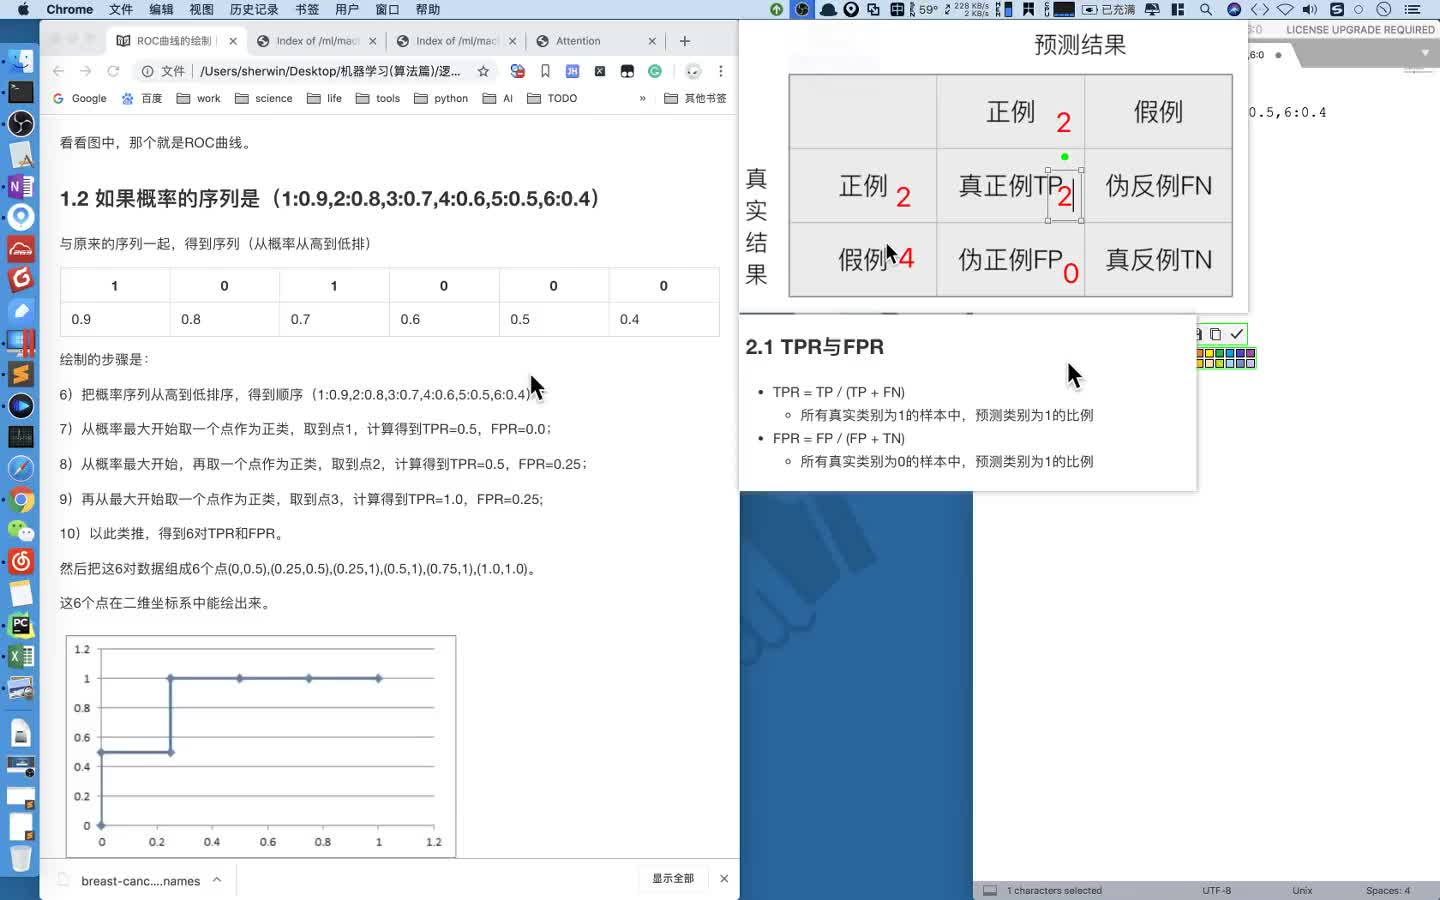Click the Chrome forward arrow
The height and width of the screenshot is (900, 1440).
85,71
